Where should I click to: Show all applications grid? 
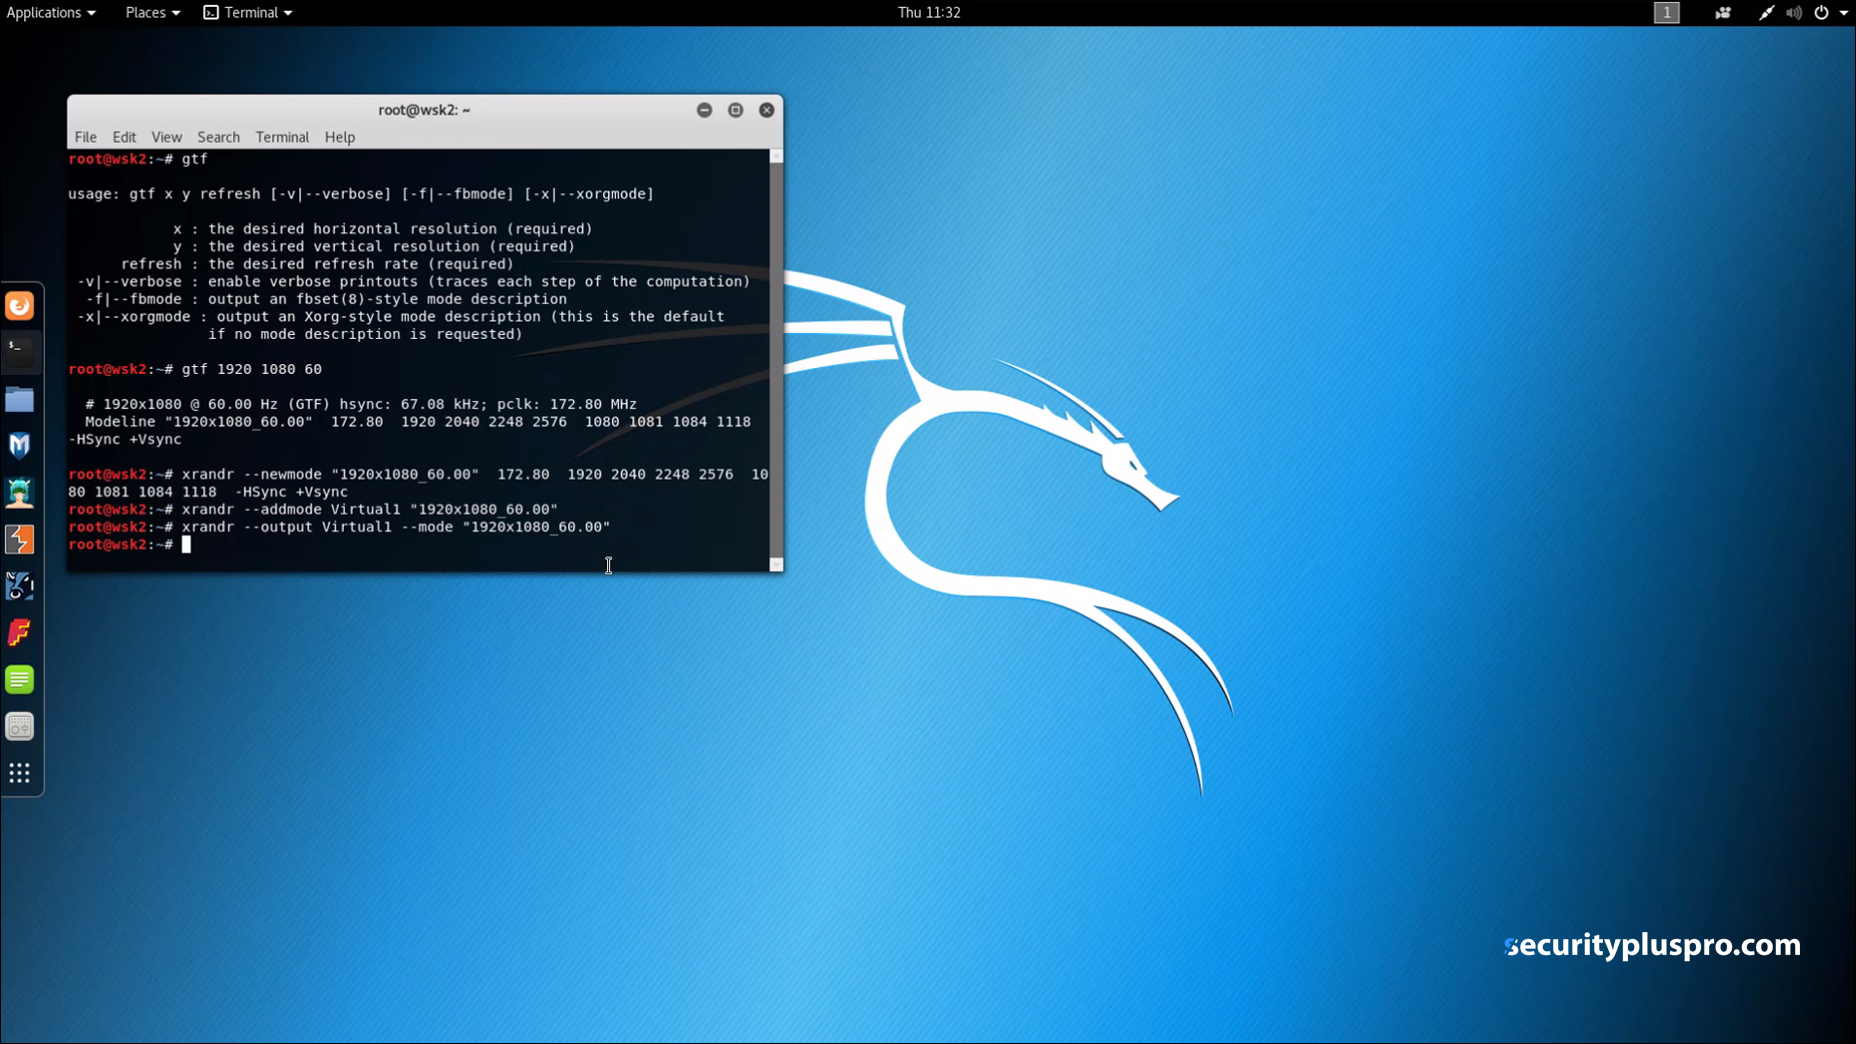click(20, 773)
